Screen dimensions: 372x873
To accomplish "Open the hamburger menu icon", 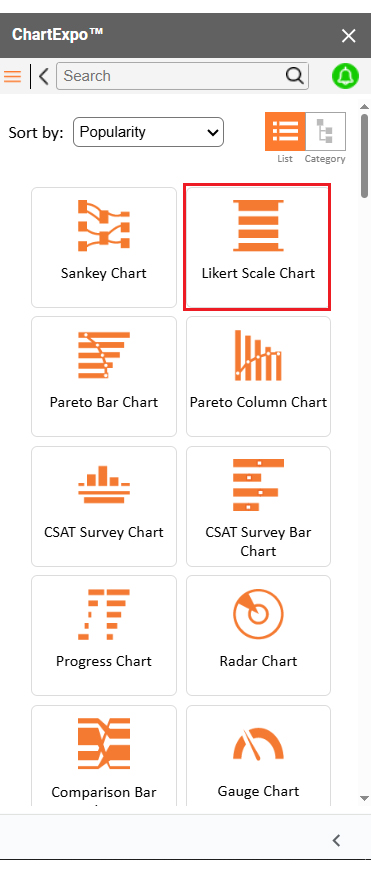I will click(12, 76).
